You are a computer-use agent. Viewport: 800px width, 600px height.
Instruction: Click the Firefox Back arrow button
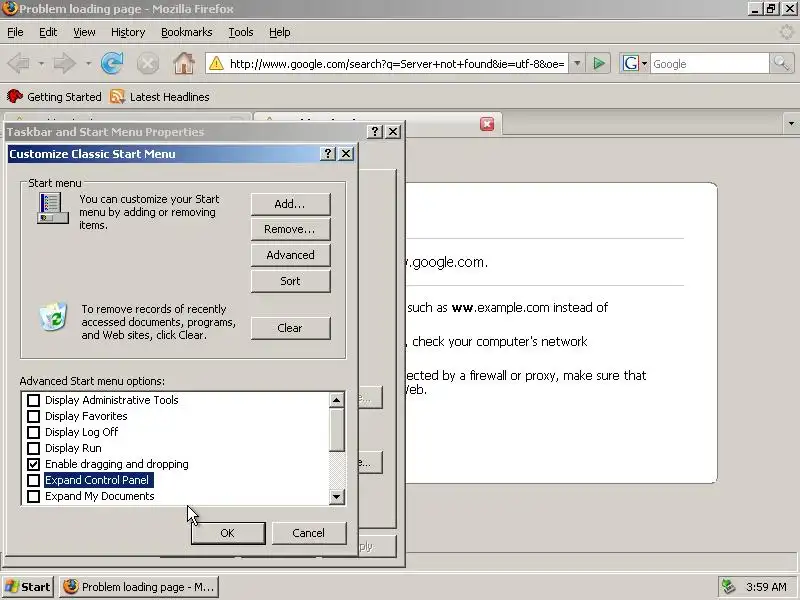click(19, 64)
